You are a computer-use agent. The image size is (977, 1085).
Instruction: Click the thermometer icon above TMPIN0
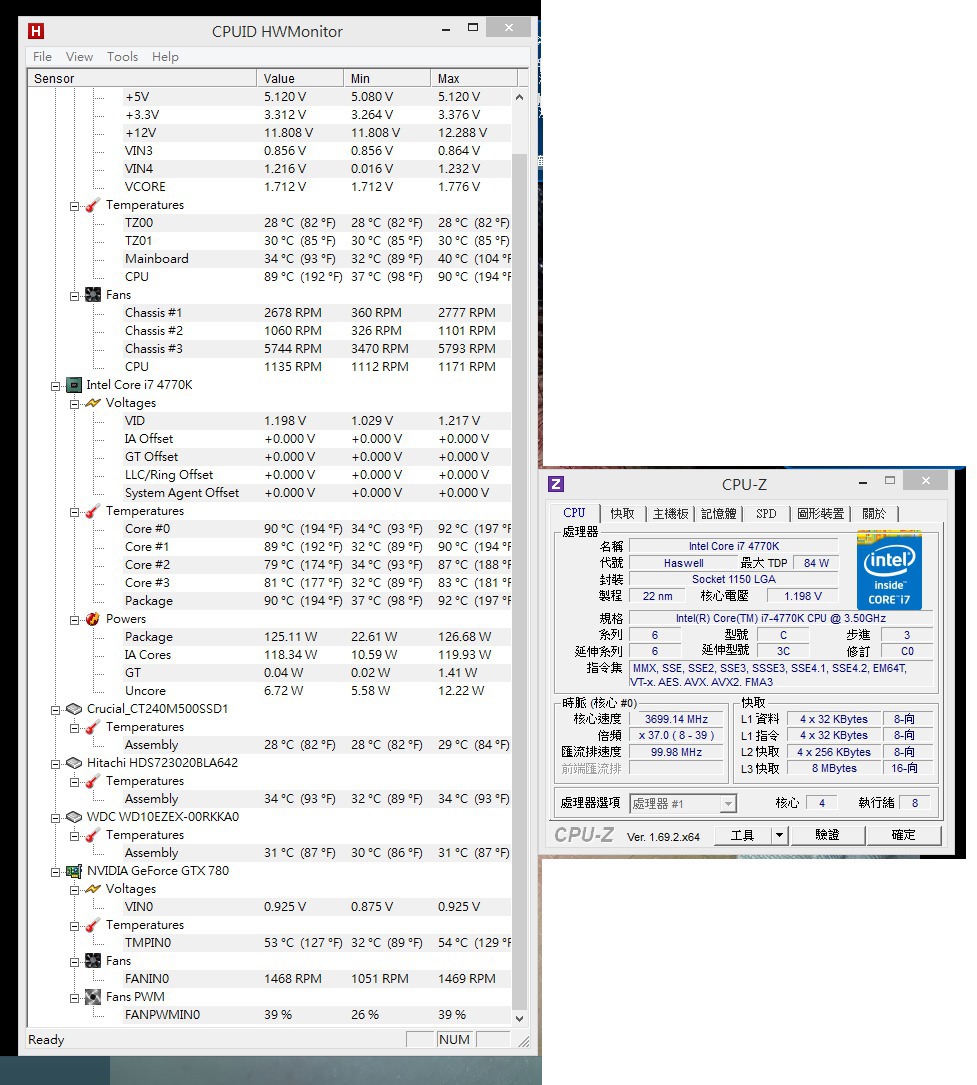92,924
